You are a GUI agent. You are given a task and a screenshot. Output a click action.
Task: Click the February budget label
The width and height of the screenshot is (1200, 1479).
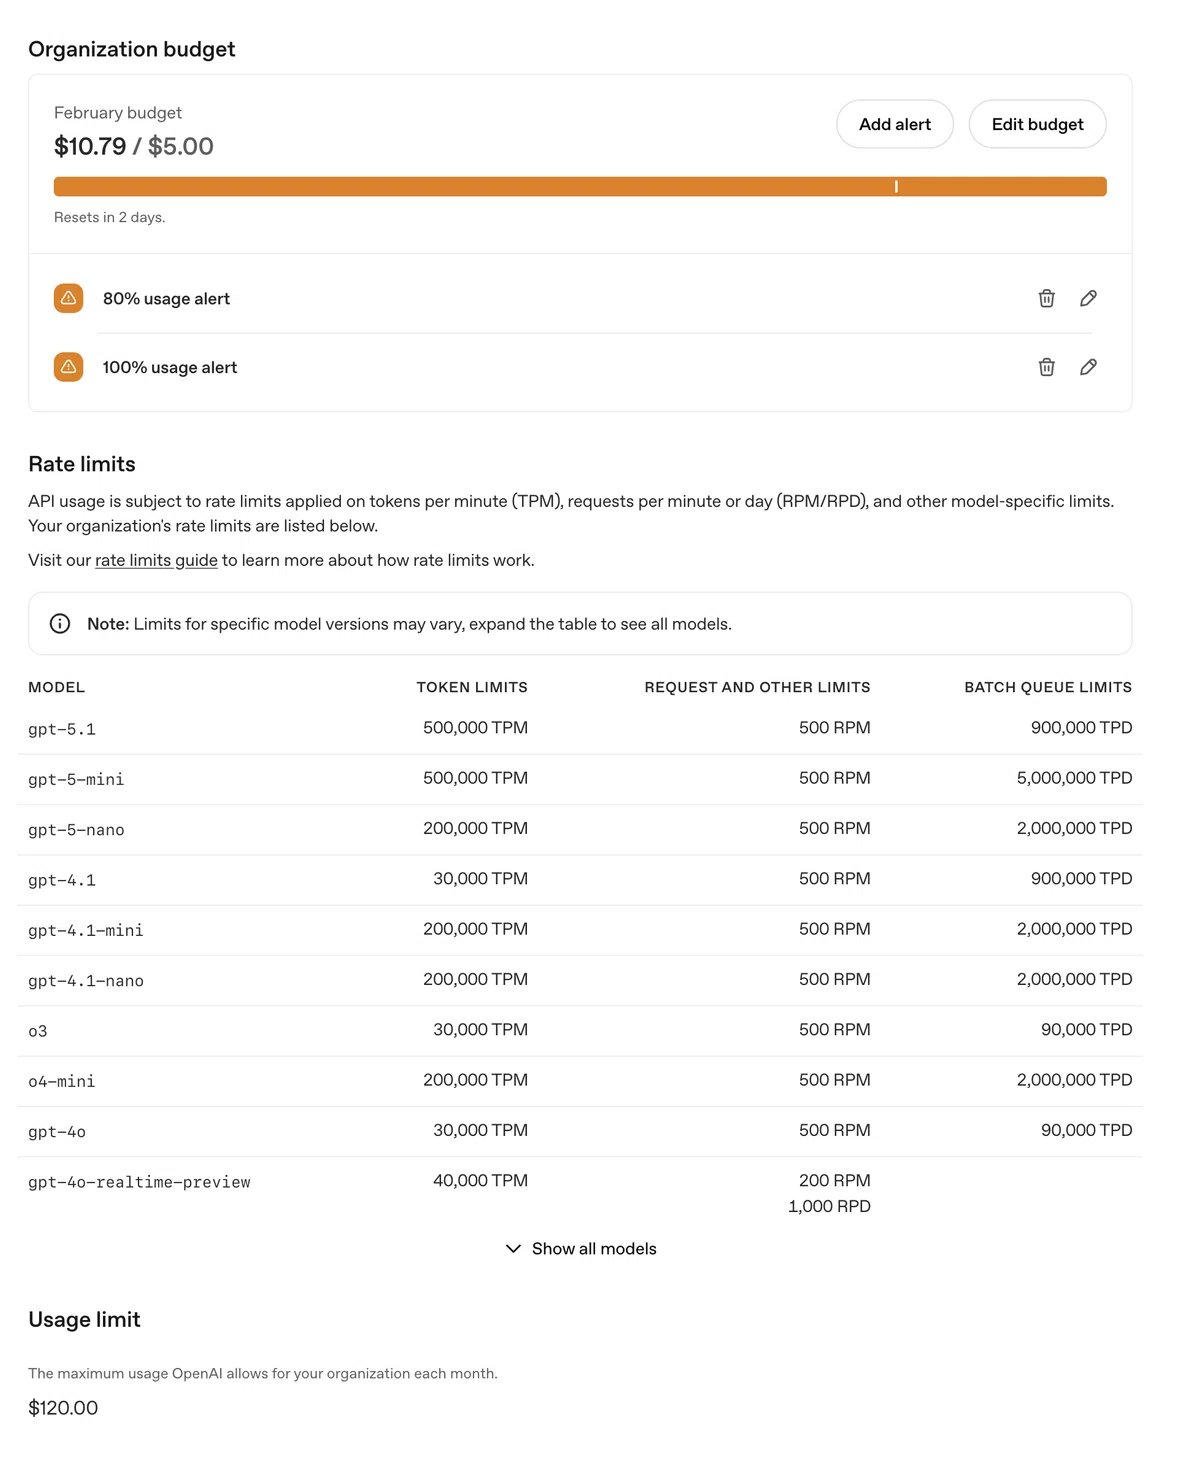coord(118,113)
